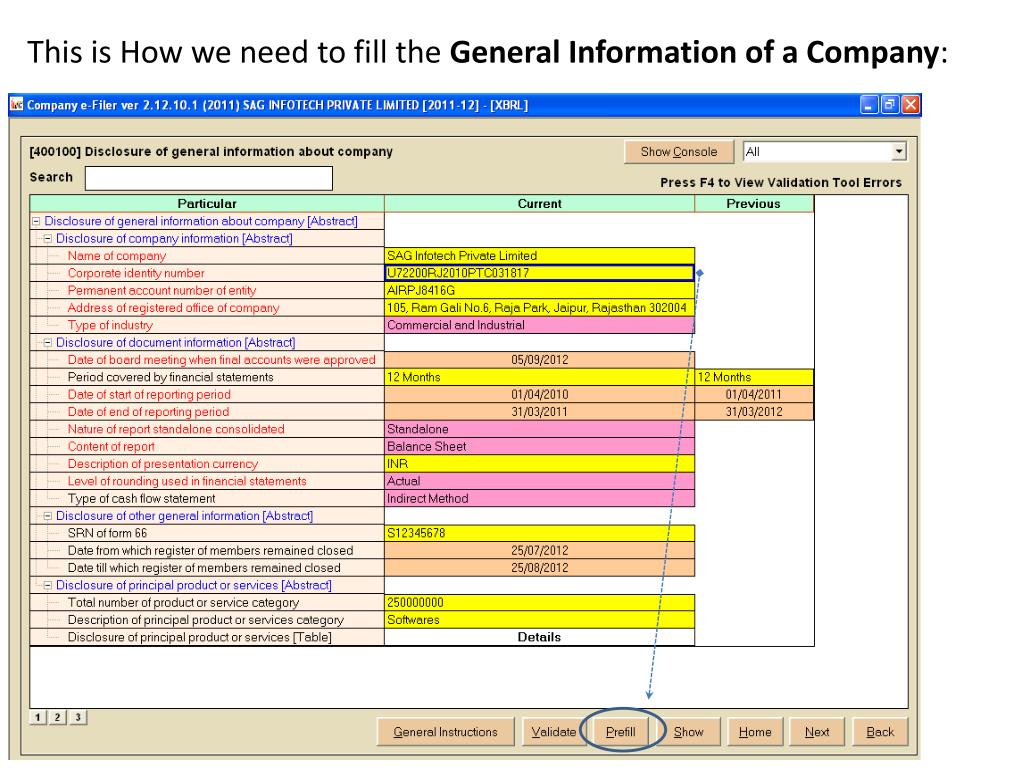This screenshot has width=1024, height=768.
Task: Click the Validate button
Action: 553,732
